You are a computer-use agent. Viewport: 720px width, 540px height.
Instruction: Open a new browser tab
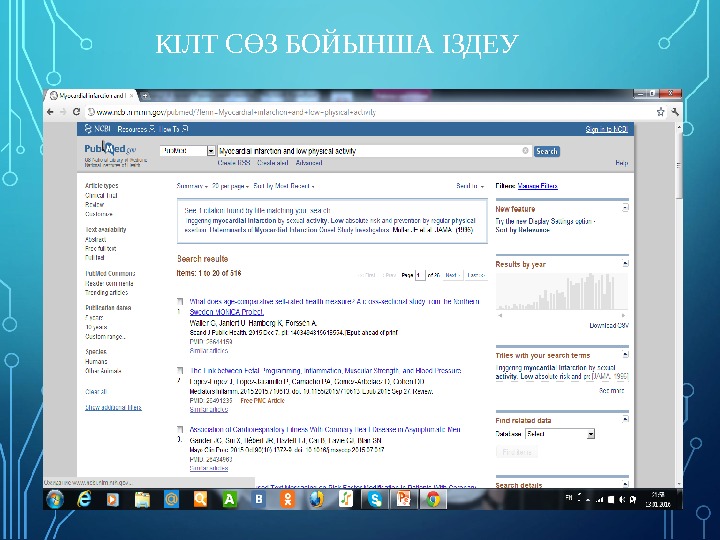click(x=145, y=96)
